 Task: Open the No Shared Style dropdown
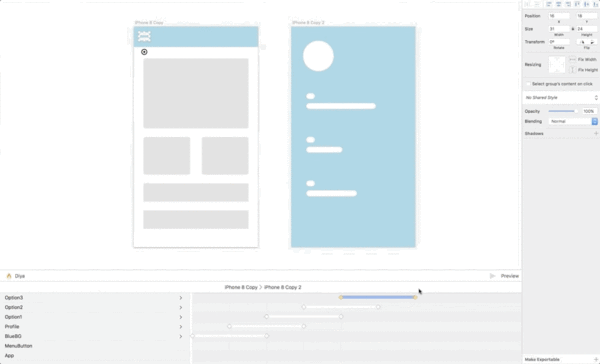point(561,98)
